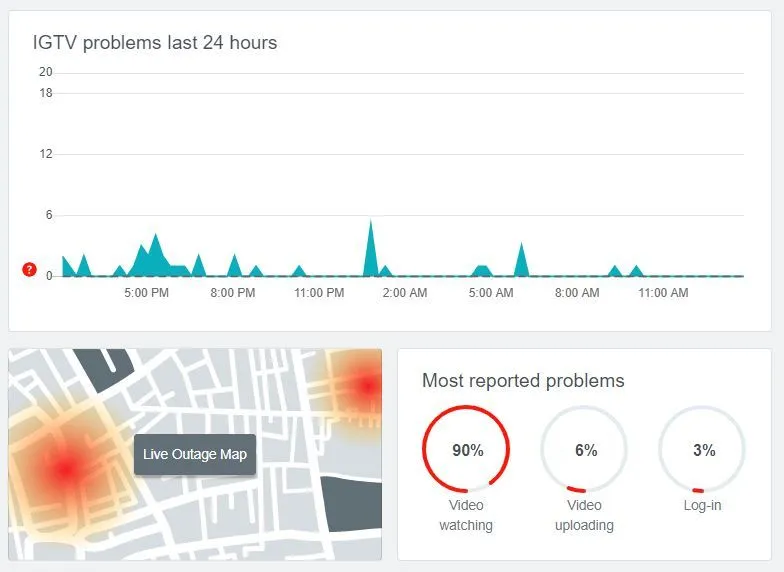Click the 11:00 AM axis label
Image resolution: width=784 pixels, height=572 pixels.
pyautogui.click(x=663, y=293)
